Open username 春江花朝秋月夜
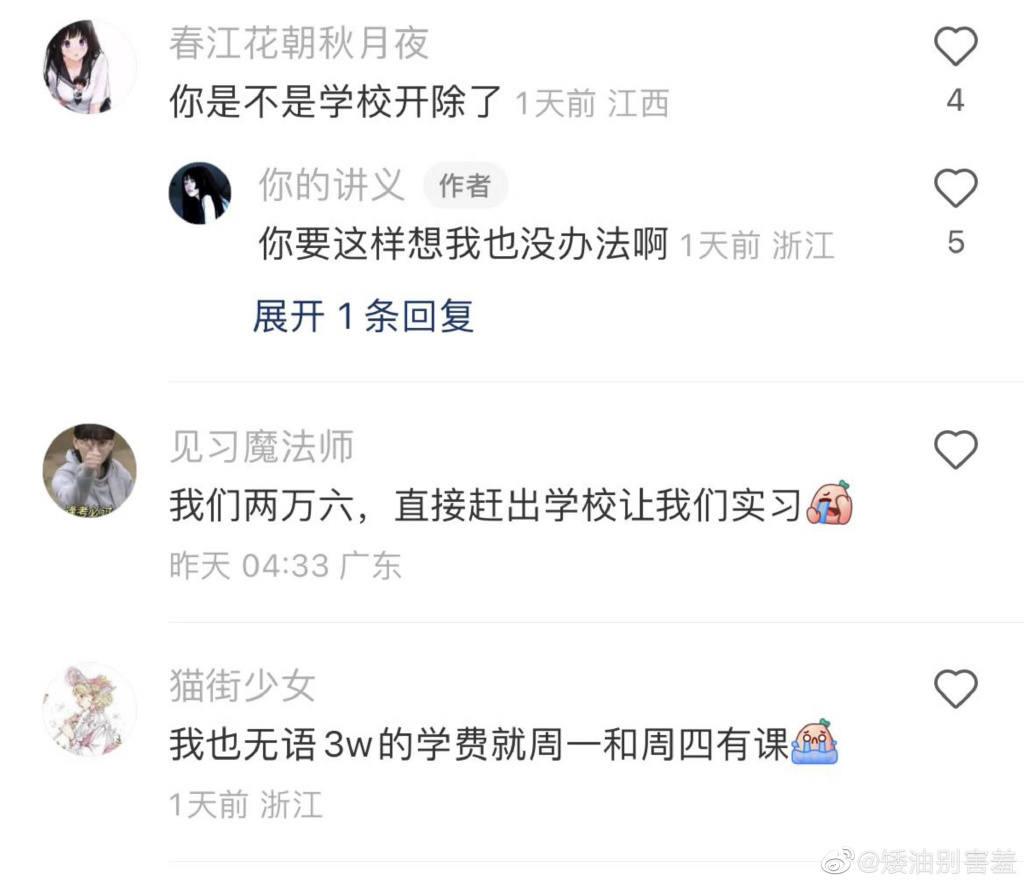The width and height of the screenshot is (1024, 885). 299,44
